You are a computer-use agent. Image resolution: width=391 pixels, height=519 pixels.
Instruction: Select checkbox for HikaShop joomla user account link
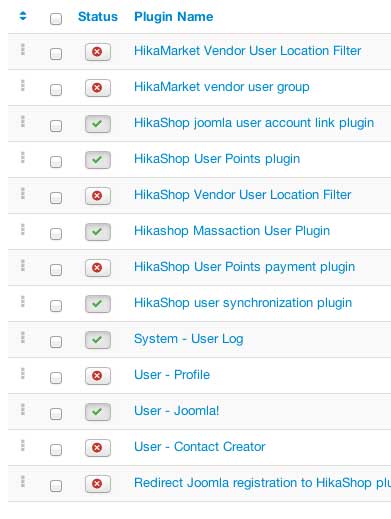(x=56, y=126)
